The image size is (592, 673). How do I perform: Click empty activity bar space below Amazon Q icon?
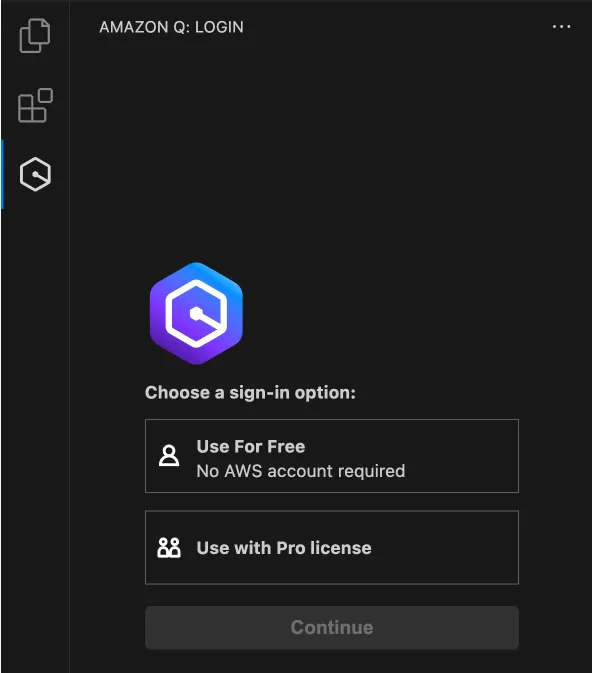pos(35,429)
